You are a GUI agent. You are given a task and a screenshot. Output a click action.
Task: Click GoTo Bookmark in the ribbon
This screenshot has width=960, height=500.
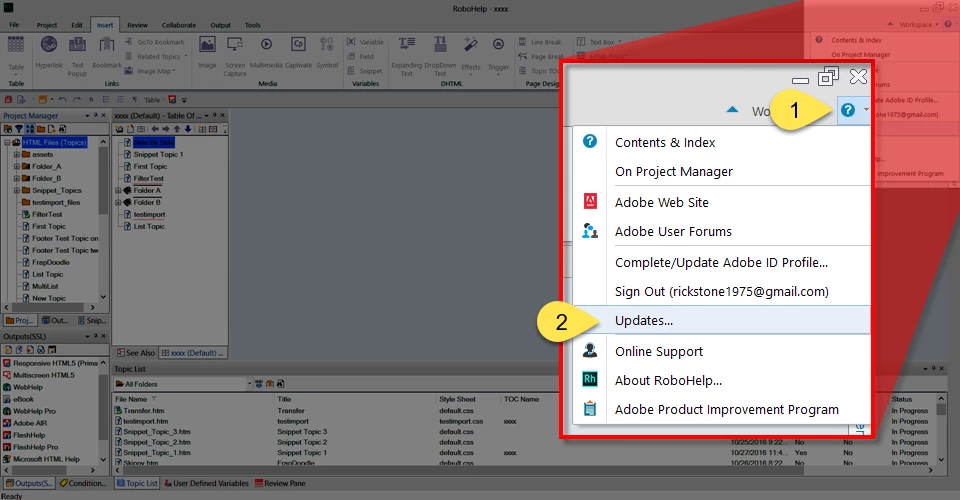click(154, 42)
